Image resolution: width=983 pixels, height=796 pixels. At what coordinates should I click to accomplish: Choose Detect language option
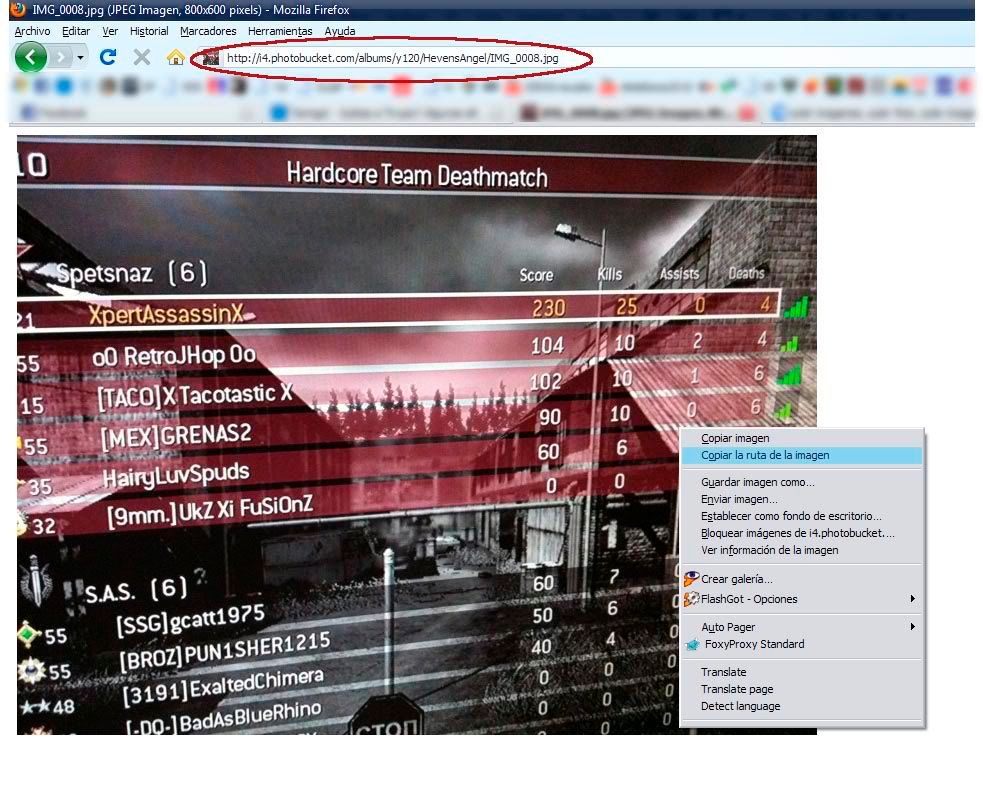tap(802, 706)
